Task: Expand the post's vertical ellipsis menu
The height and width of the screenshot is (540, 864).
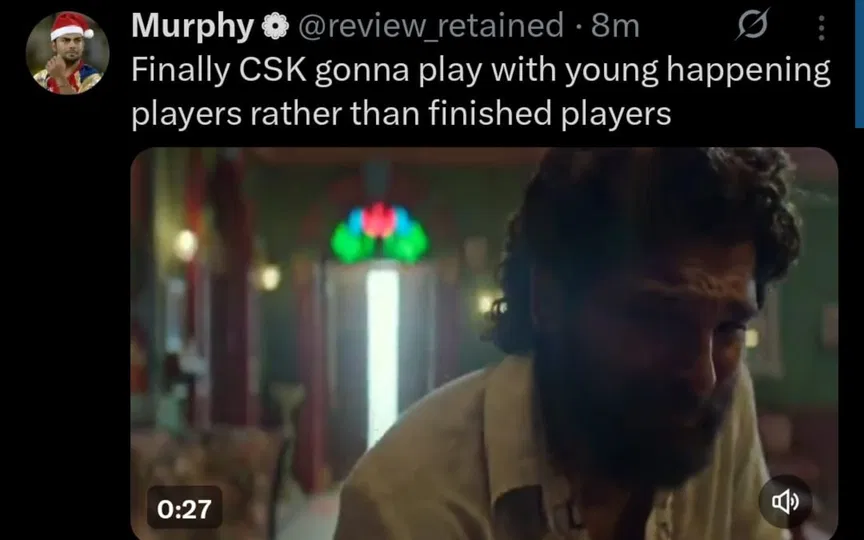Action: [821, 27]
